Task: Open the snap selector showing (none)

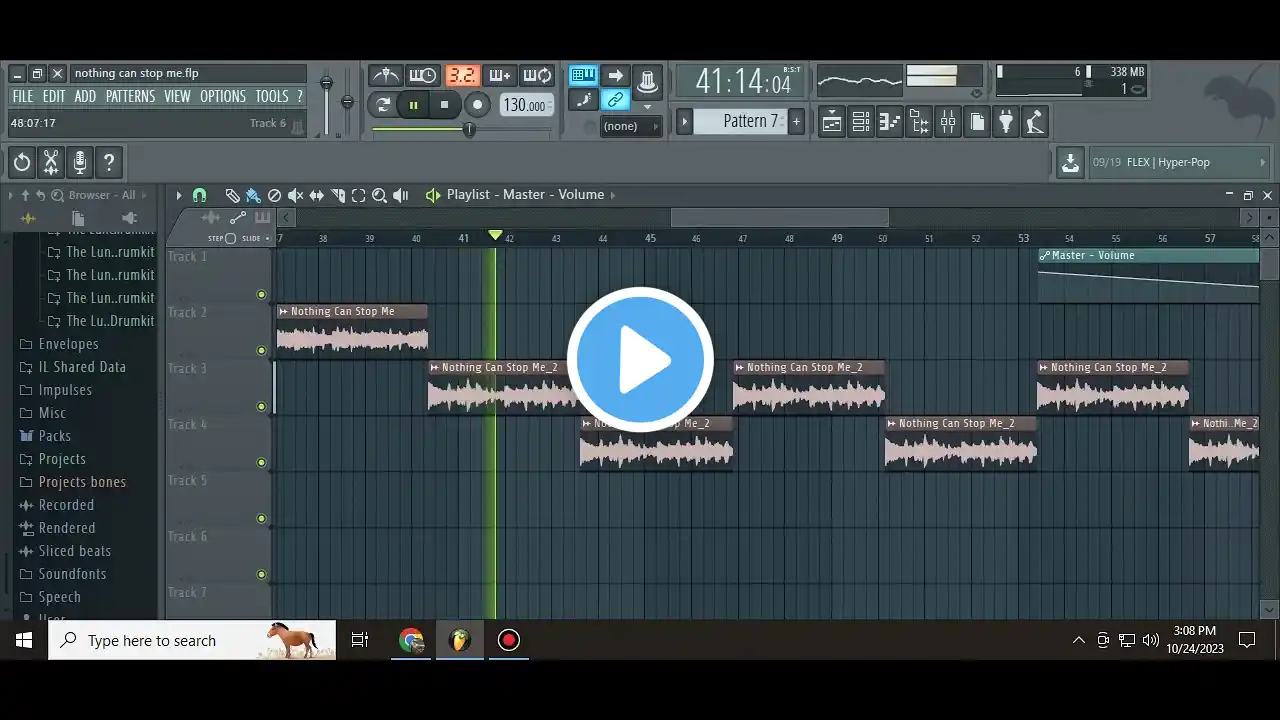Action: click(630, 126)
